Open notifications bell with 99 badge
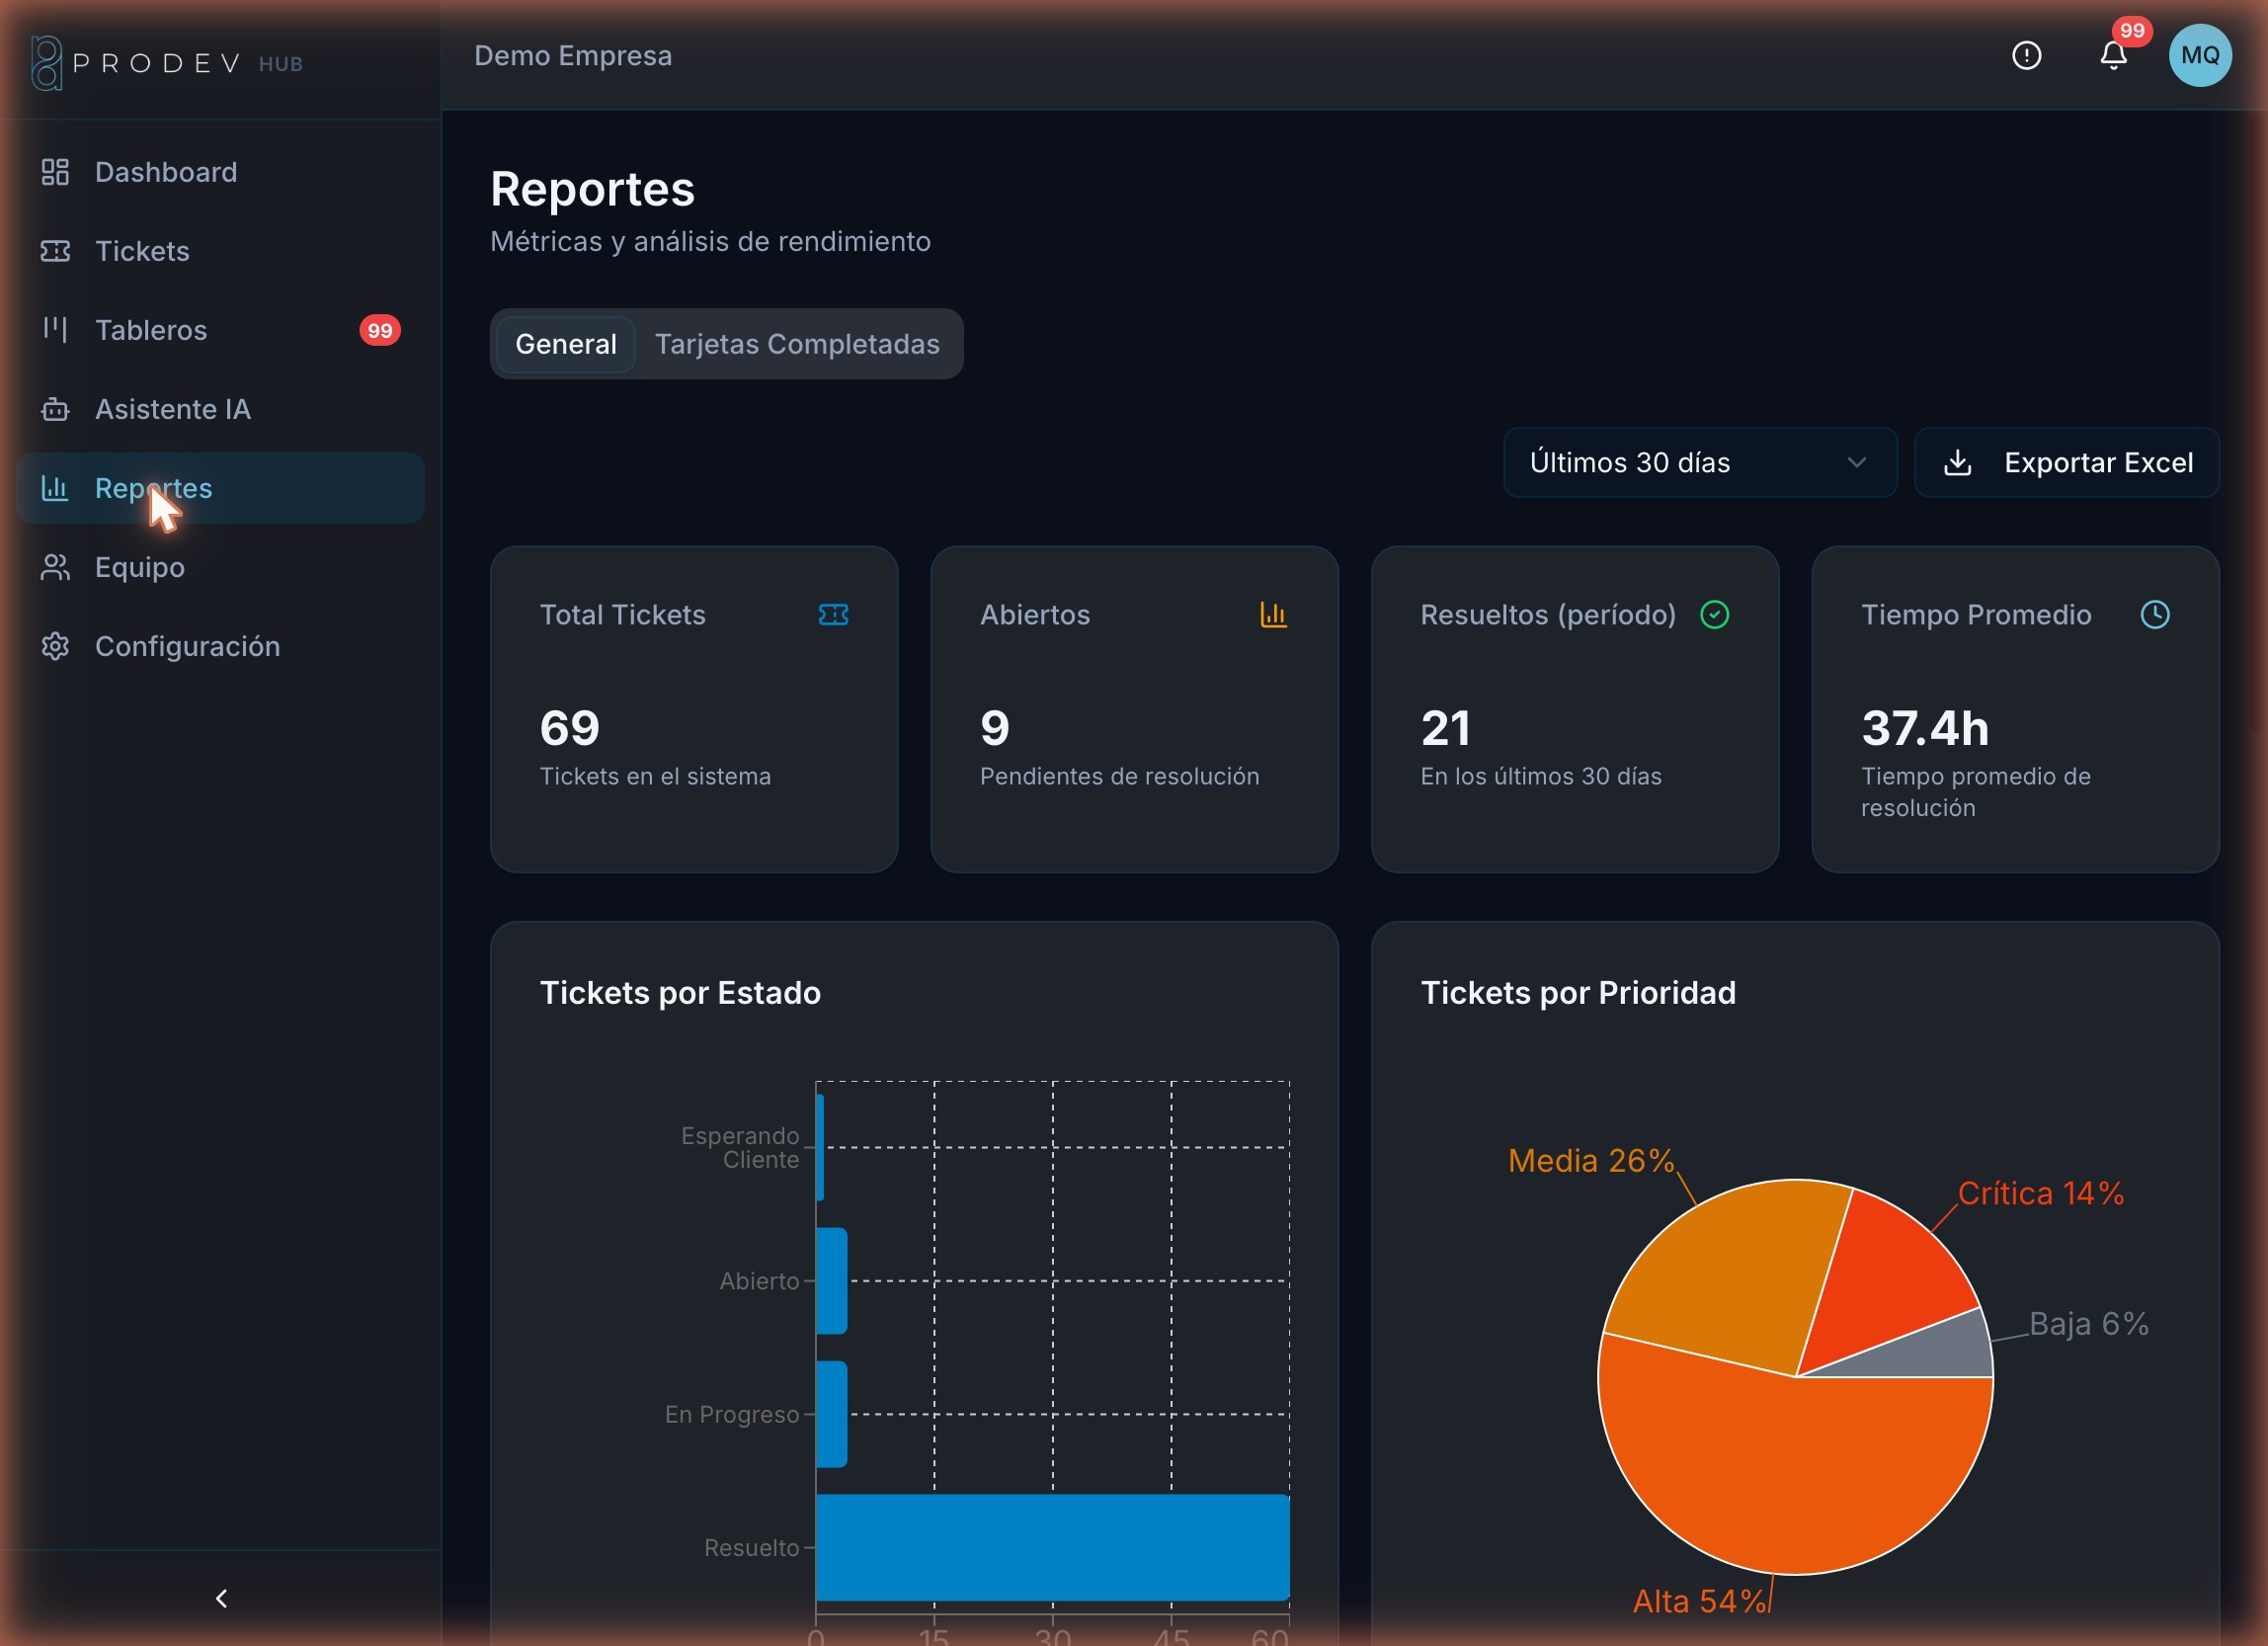Screen dimensions: 2268x1646 tap(2113, 55)
